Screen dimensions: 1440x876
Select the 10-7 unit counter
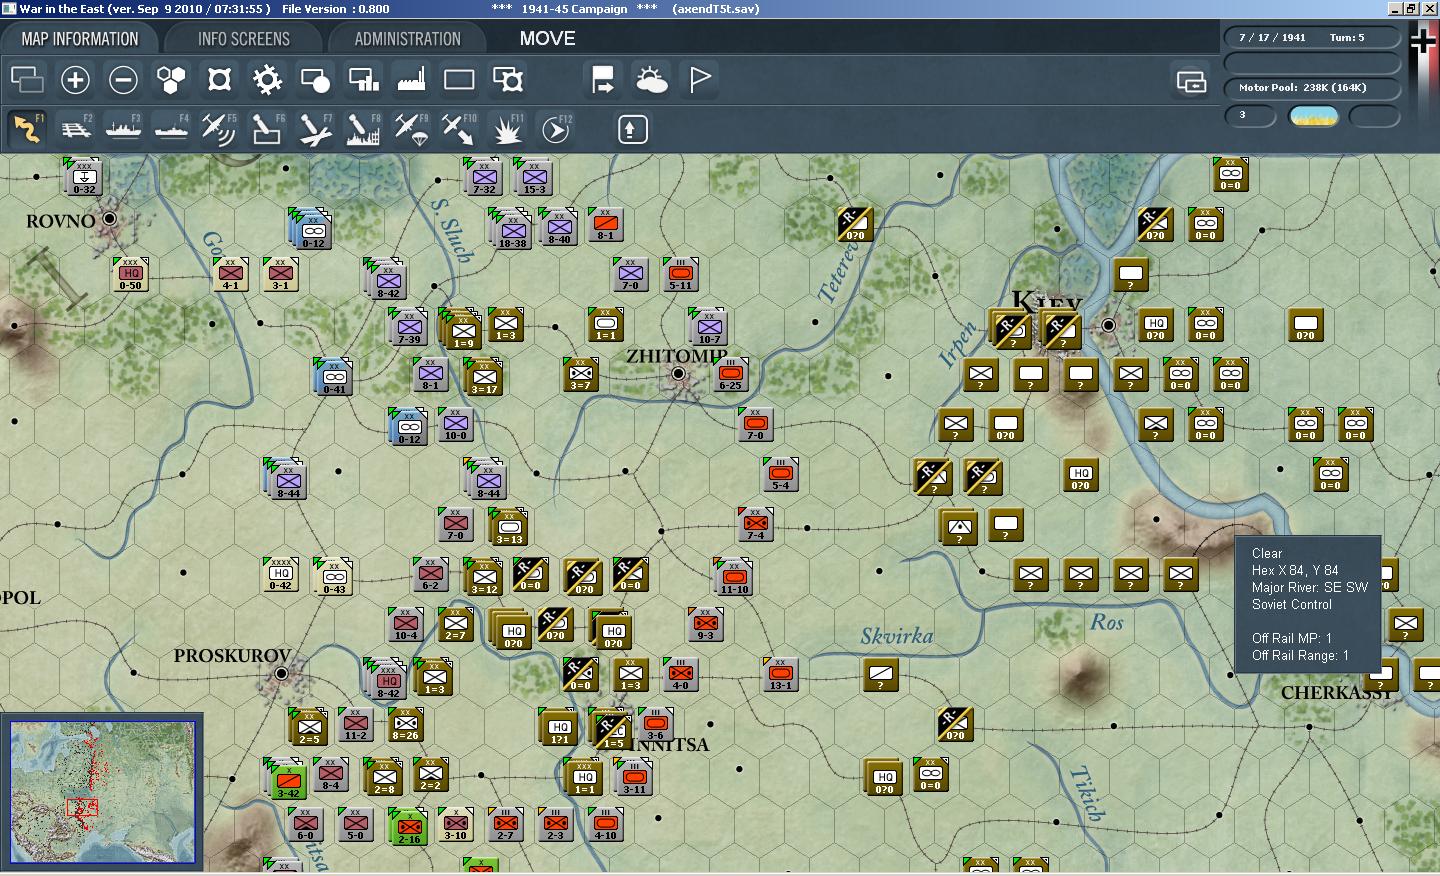coord(710,327)
